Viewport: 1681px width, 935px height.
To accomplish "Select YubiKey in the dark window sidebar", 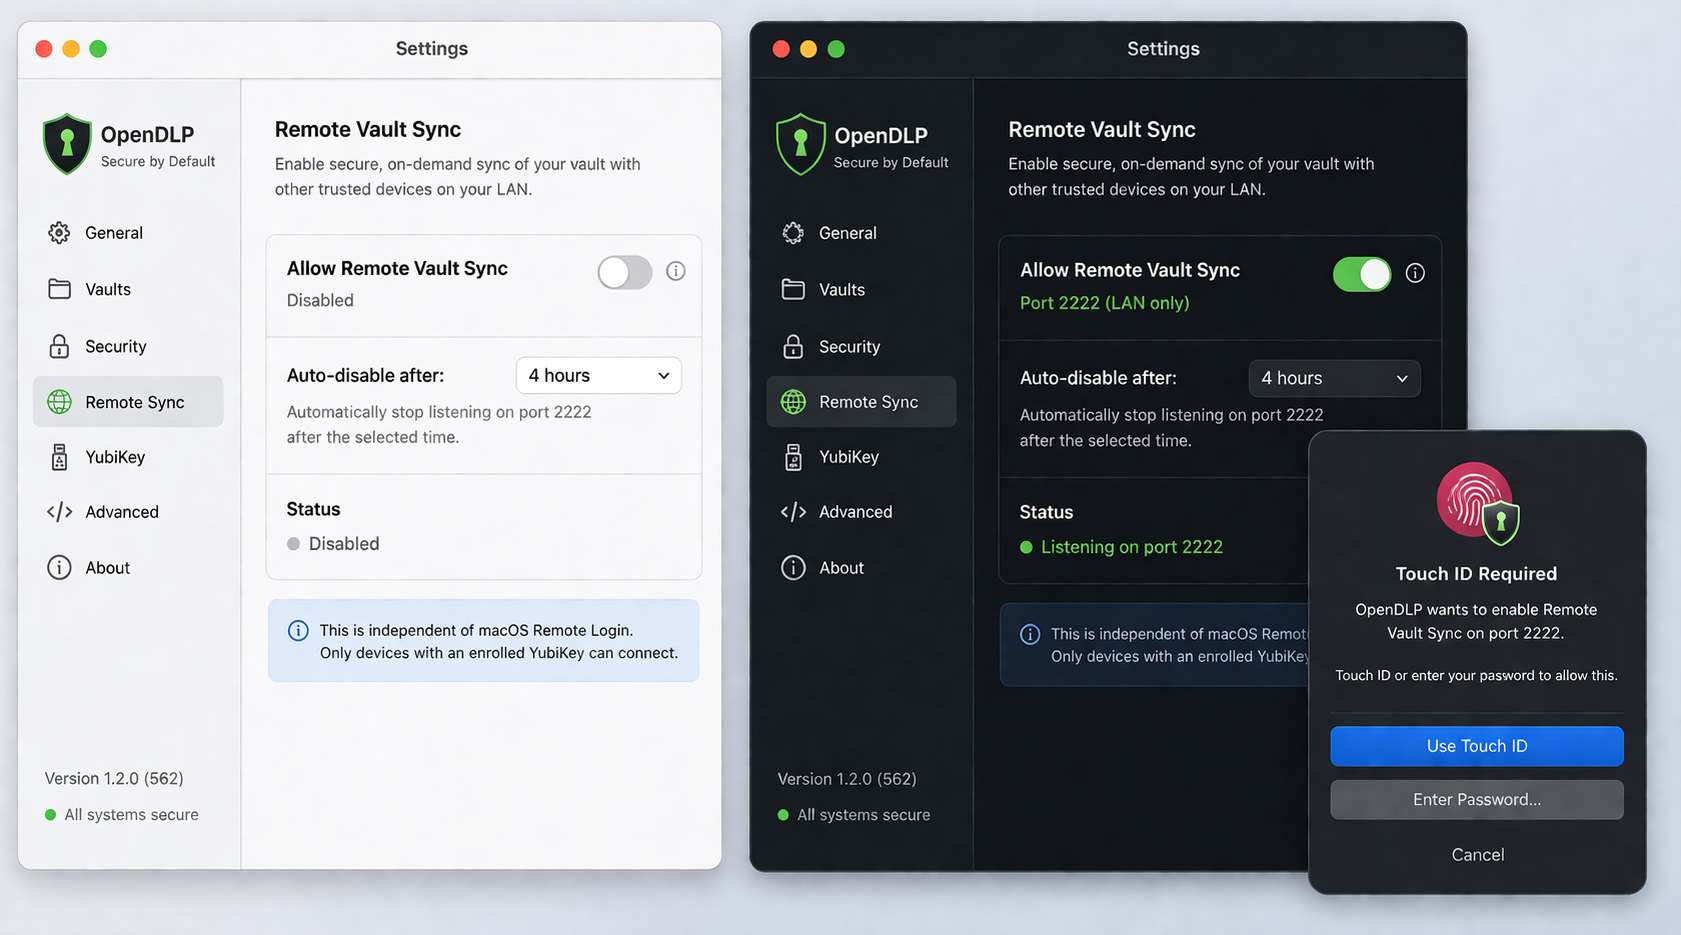I will pyautogui.click(x=861, y=457).
